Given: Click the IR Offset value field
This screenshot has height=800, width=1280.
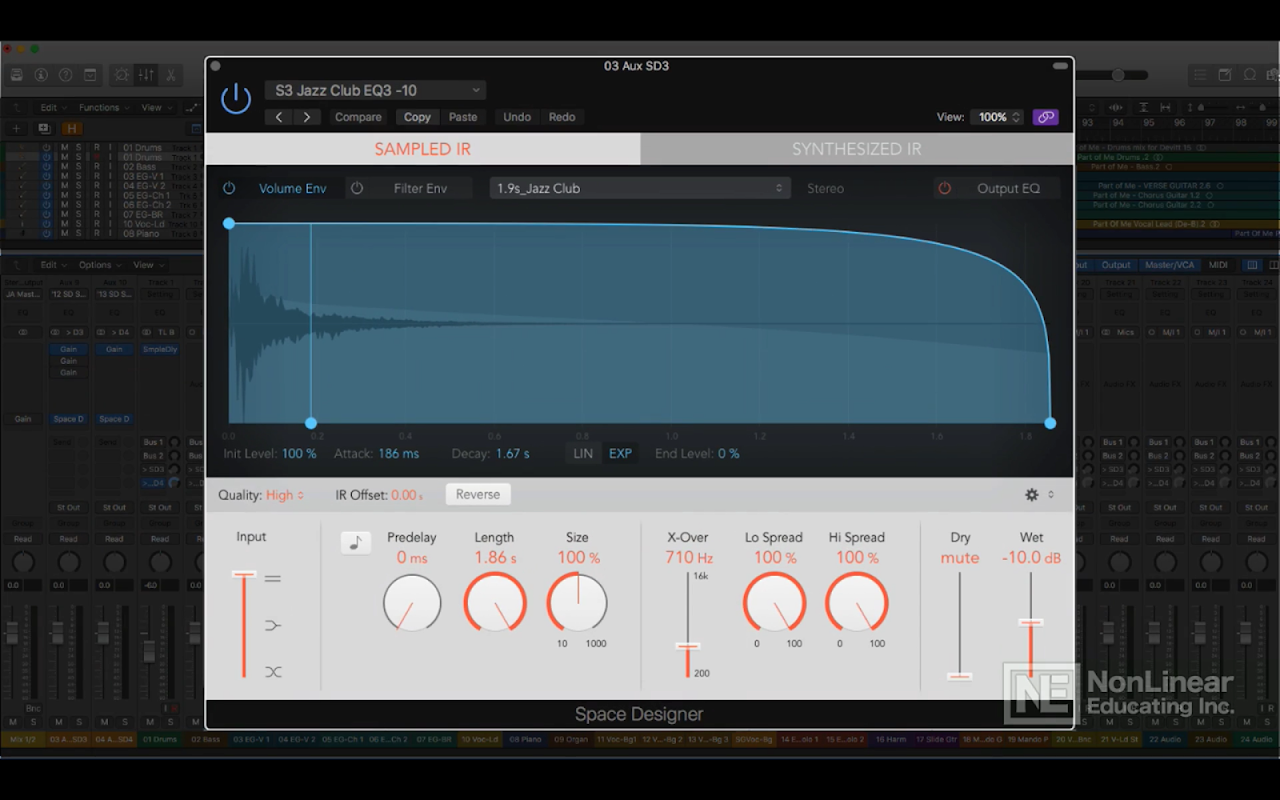Looking at the screenshot, I should click(405, 495).
